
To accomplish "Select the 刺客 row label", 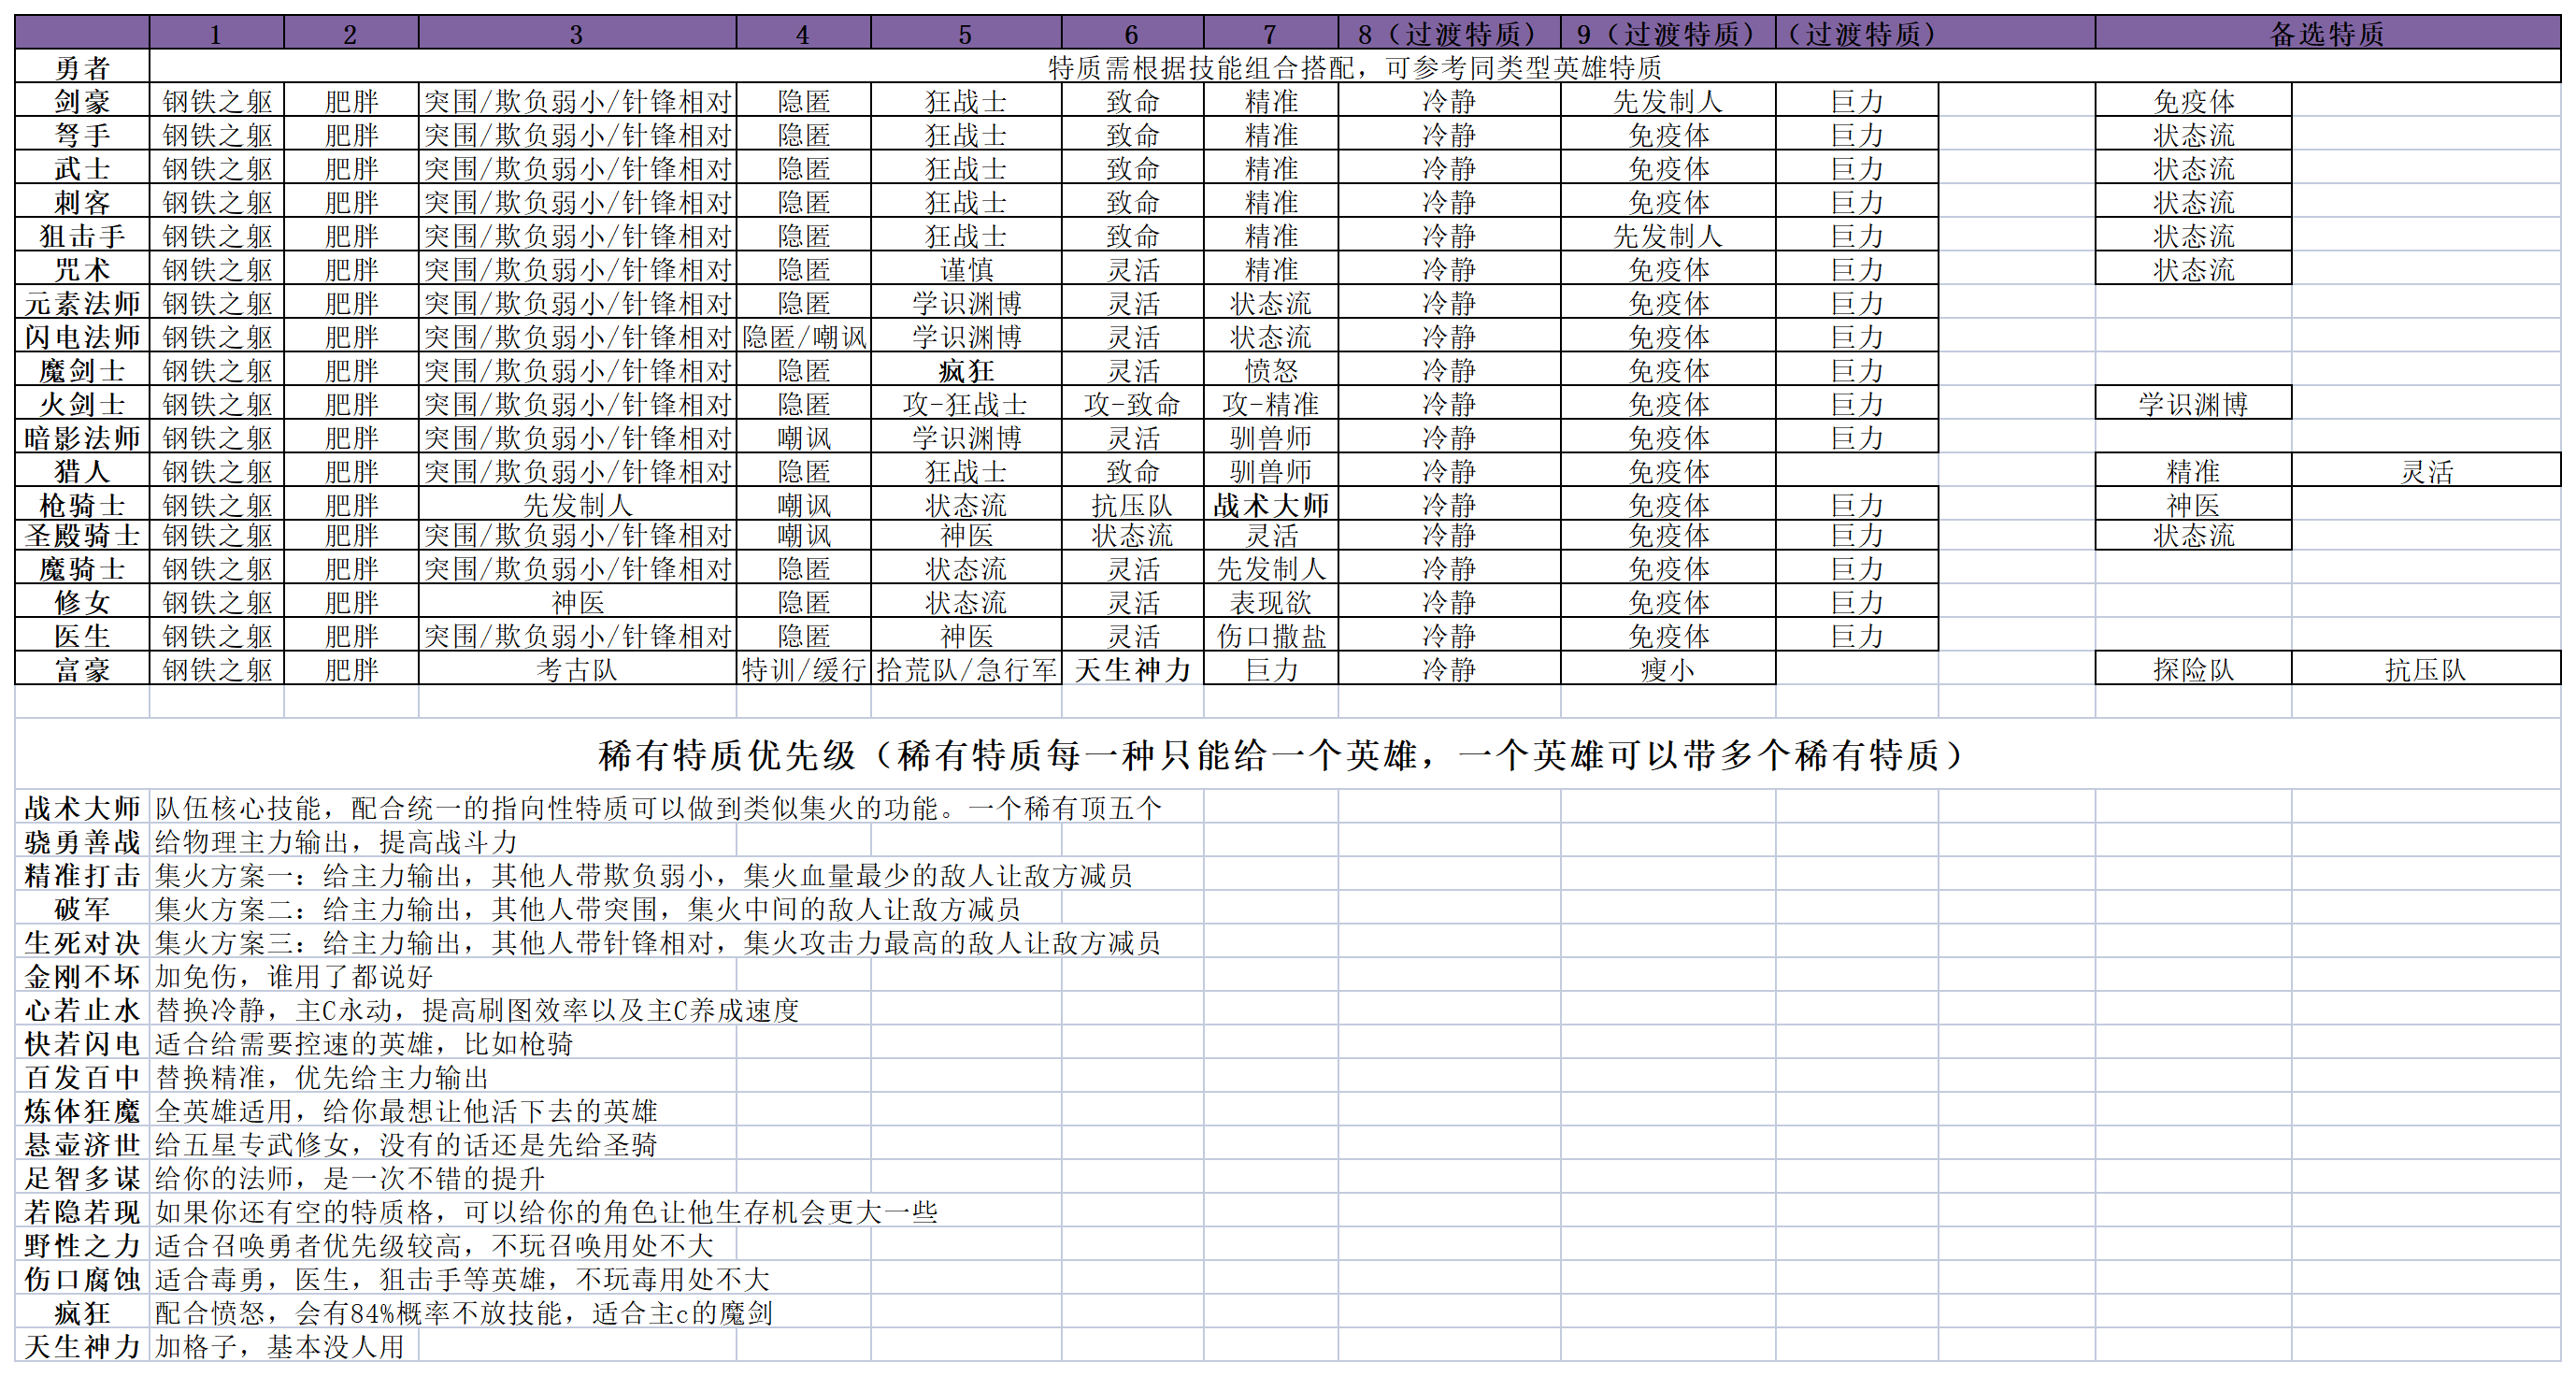I will click(x=82, y=202).
